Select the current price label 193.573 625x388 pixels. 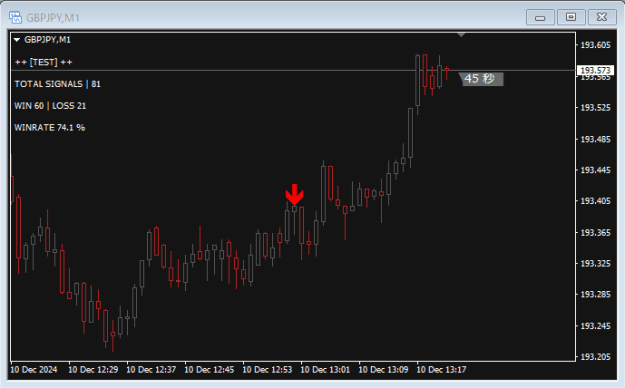tap(596, 71)
